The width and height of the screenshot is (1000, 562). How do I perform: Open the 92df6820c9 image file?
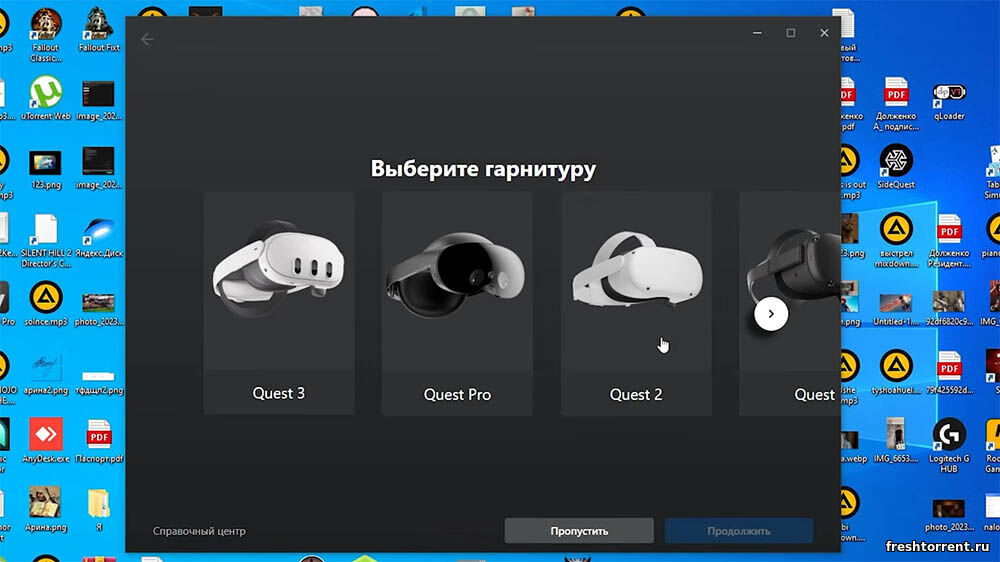[x=949, y=309]
